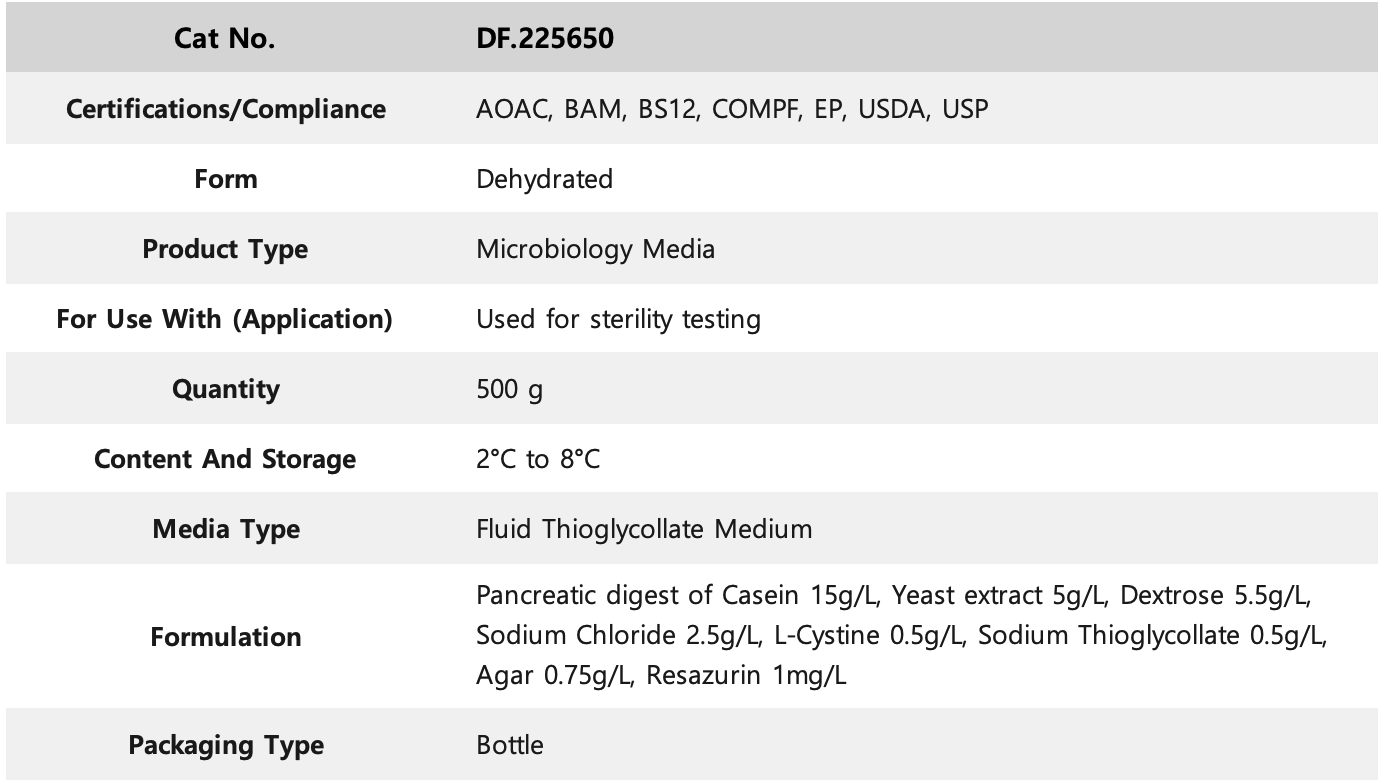Select the Pancreatic digest of Casein text

[x=638, y=596]
